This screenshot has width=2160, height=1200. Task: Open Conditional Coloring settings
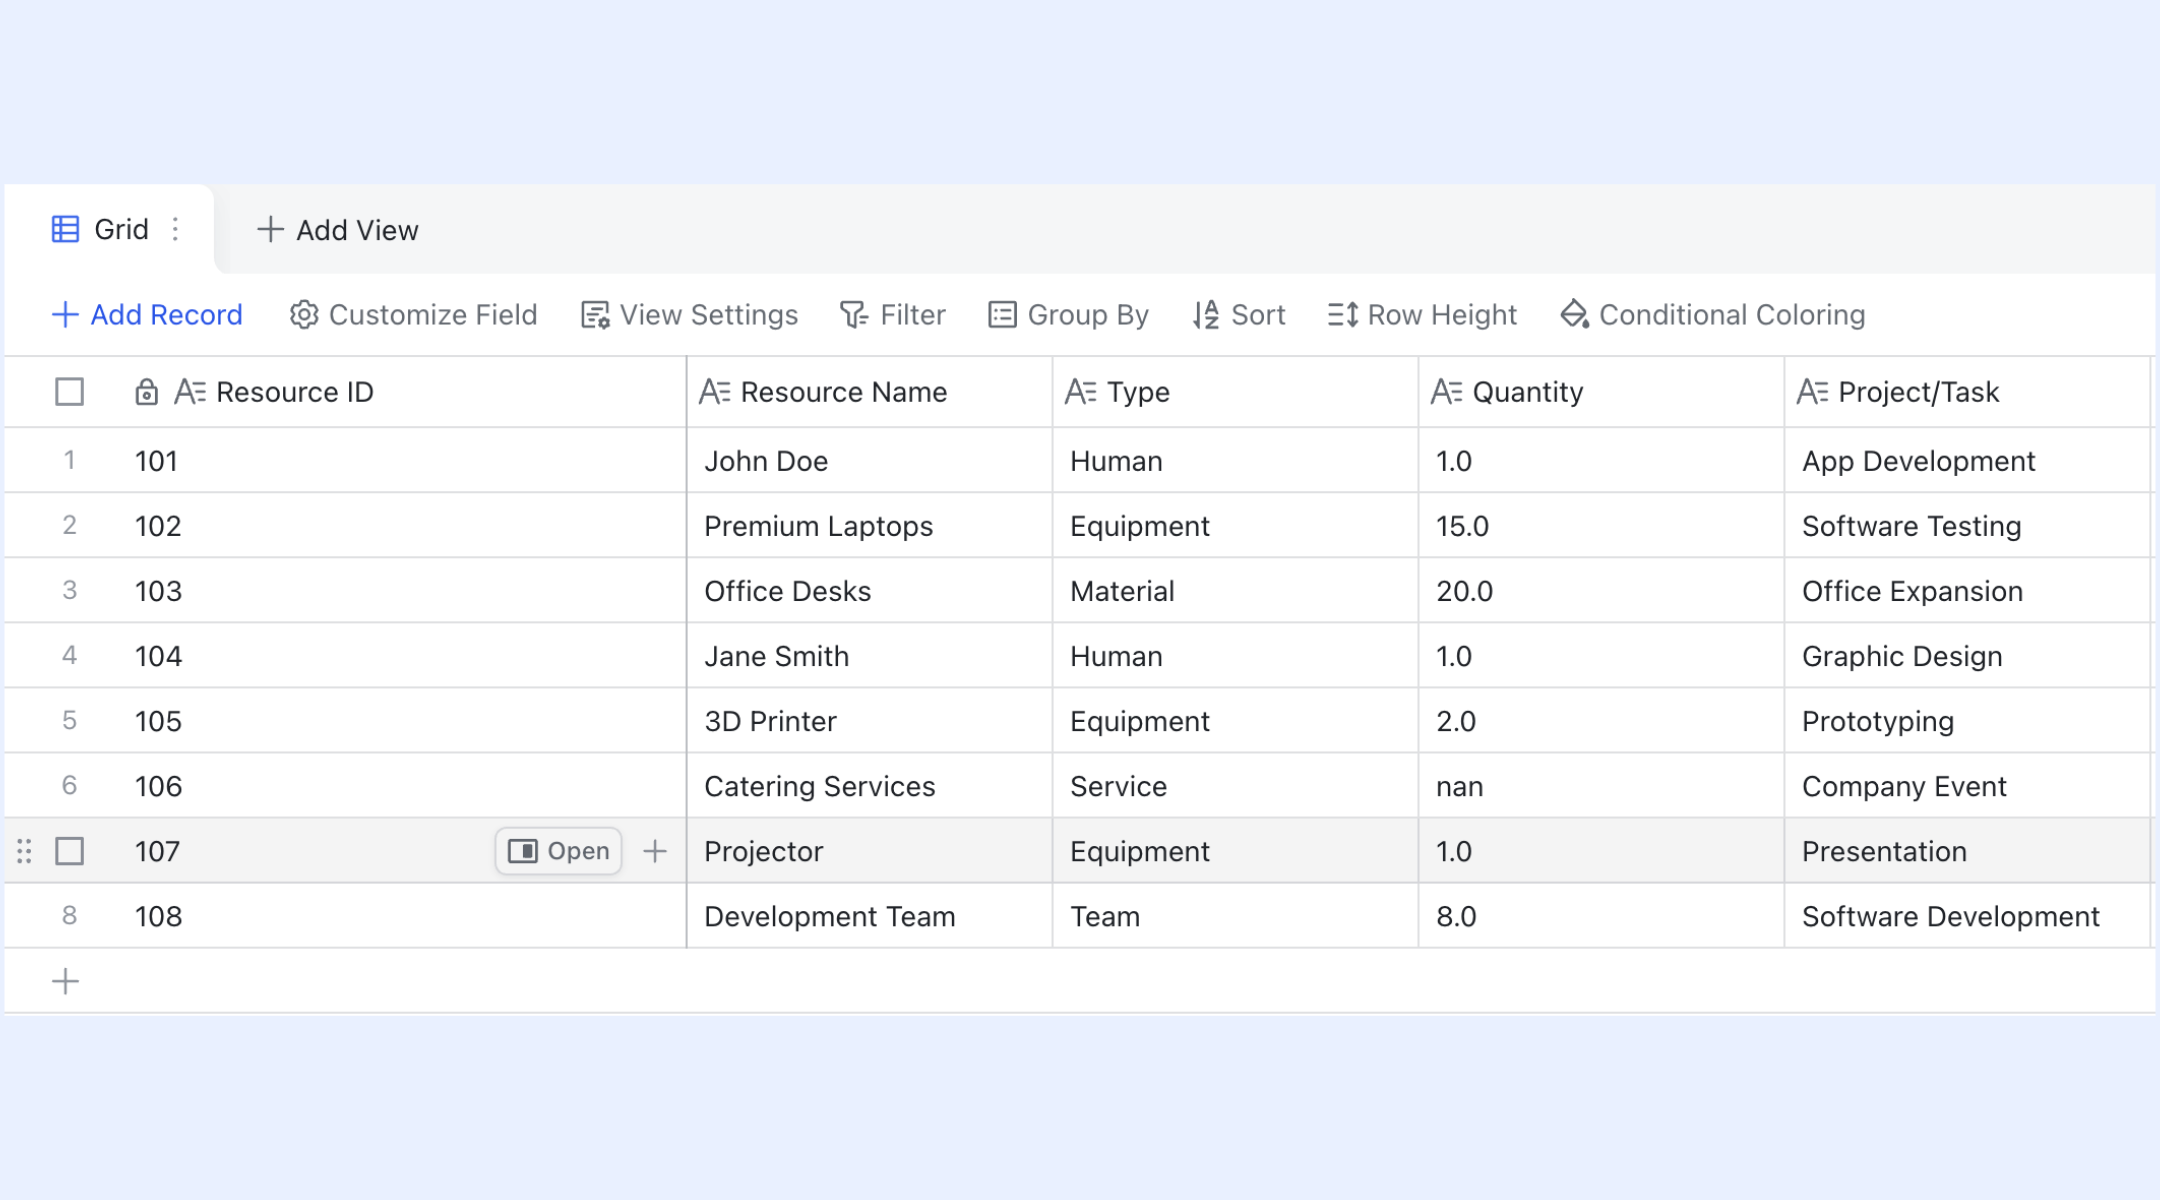(x=1712, y=315)
